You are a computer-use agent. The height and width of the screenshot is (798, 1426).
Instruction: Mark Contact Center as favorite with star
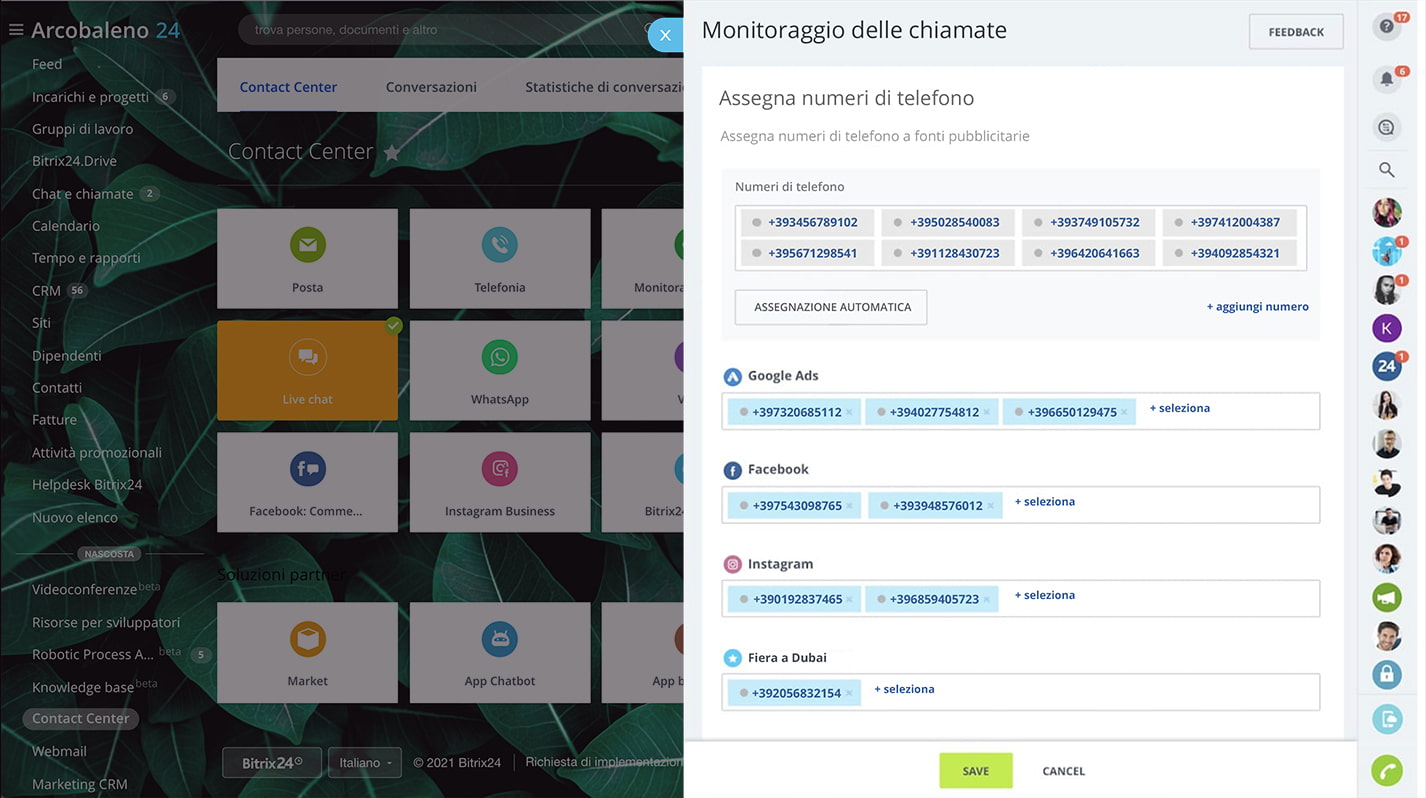392,152
